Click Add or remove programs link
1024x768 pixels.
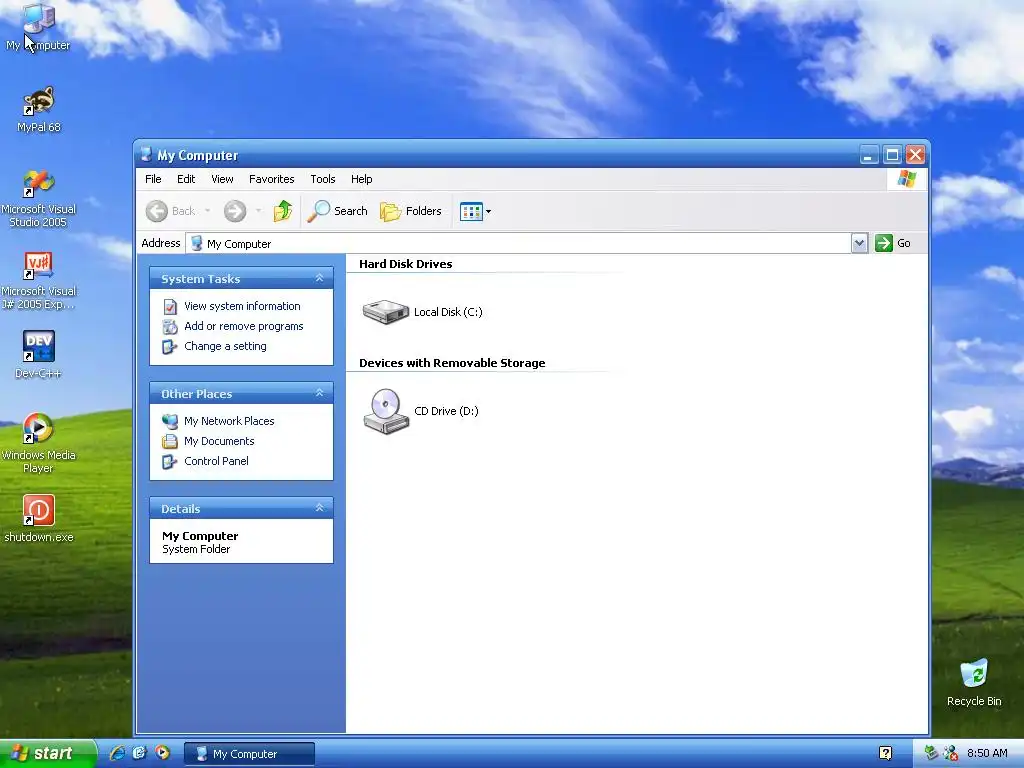point(244,326)
